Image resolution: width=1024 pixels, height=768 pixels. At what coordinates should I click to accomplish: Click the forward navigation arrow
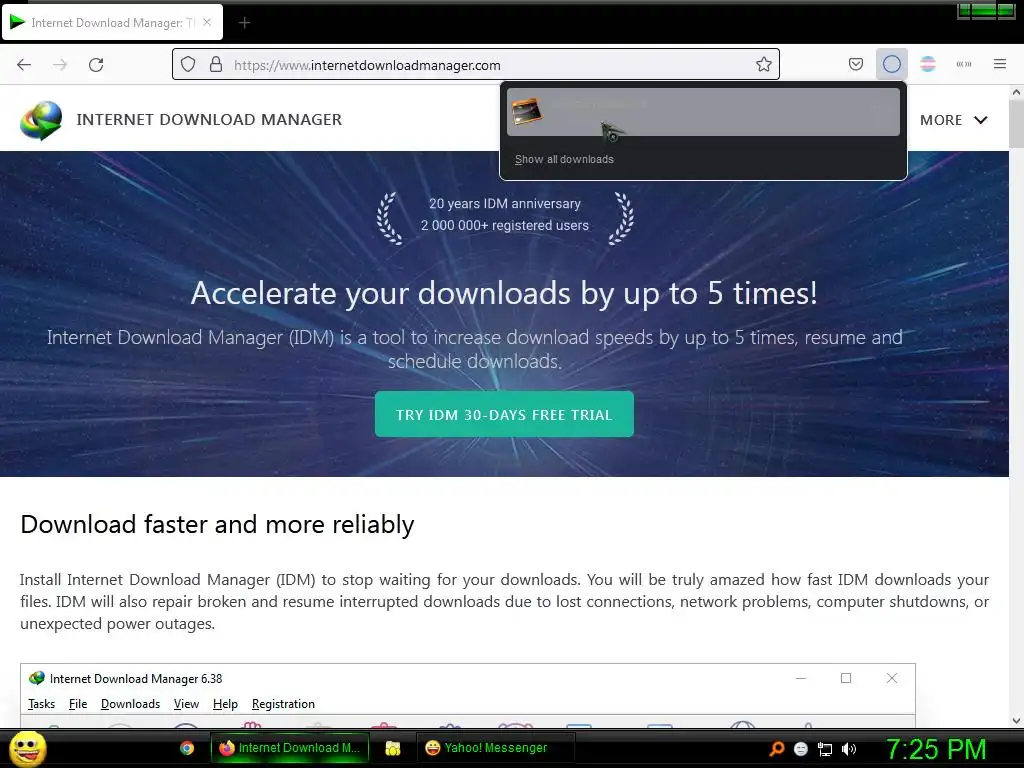60,65
